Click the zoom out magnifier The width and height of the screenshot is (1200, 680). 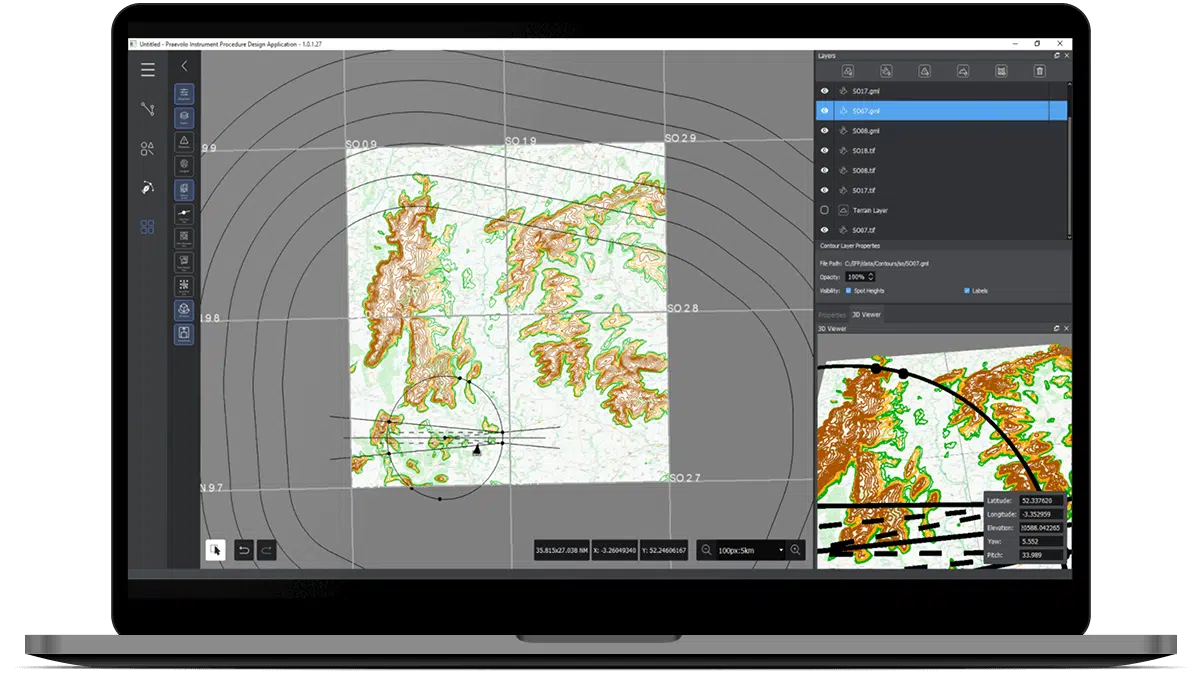(x=707, y=550)
